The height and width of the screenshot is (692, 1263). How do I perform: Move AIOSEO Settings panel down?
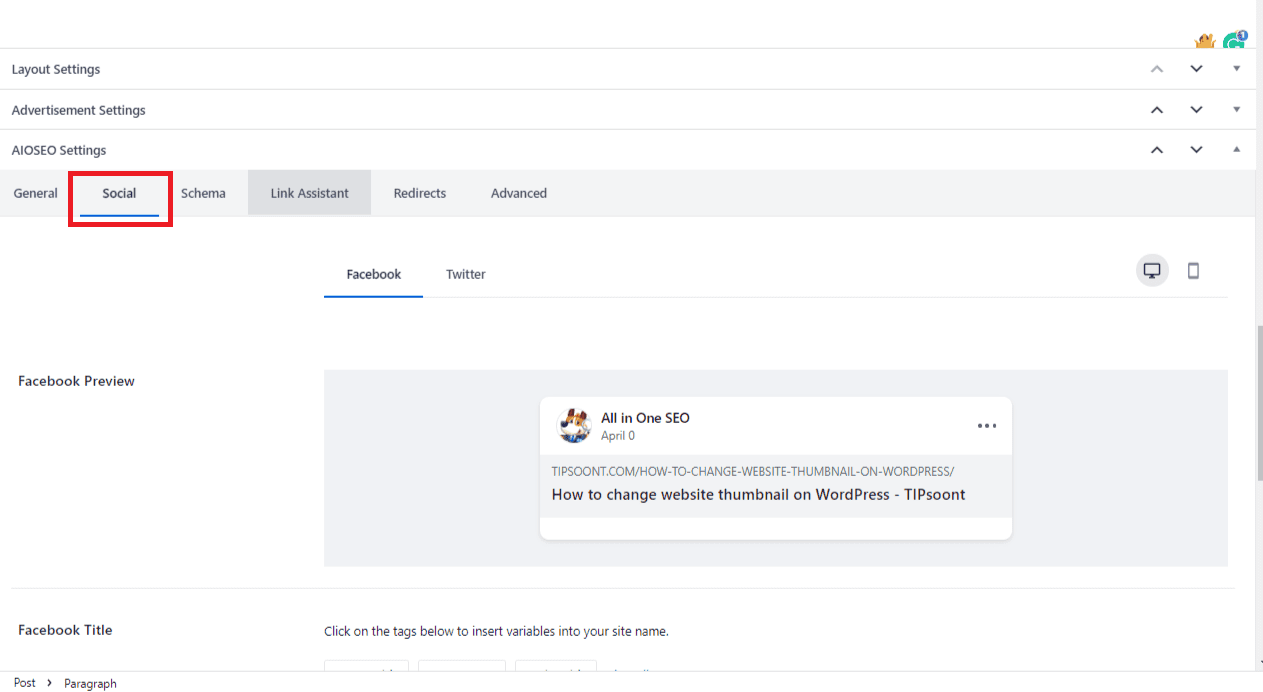[1196, 150]
